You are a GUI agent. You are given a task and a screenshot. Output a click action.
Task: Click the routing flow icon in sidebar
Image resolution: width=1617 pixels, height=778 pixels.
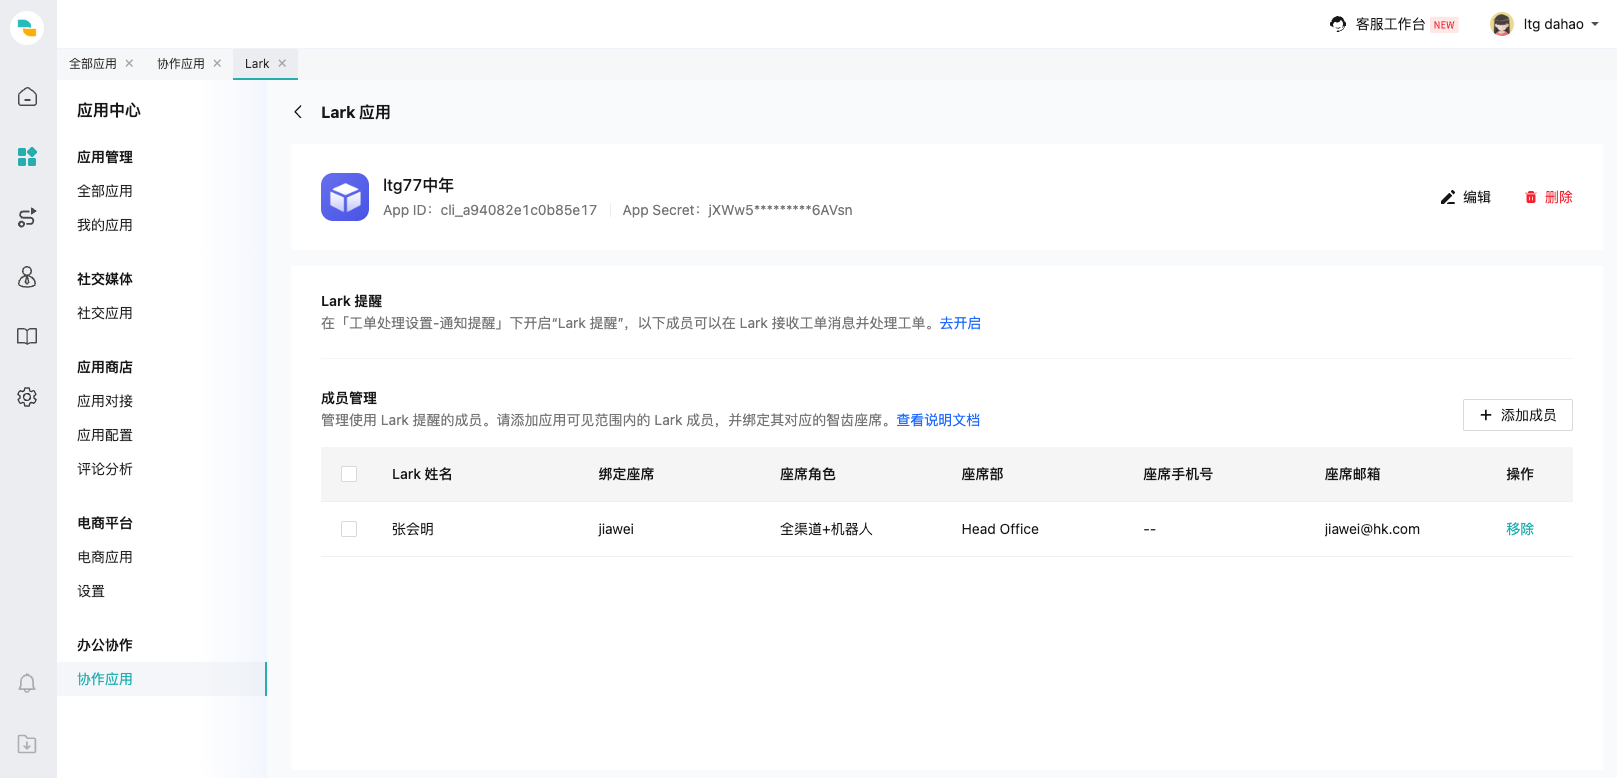point(27,217)
